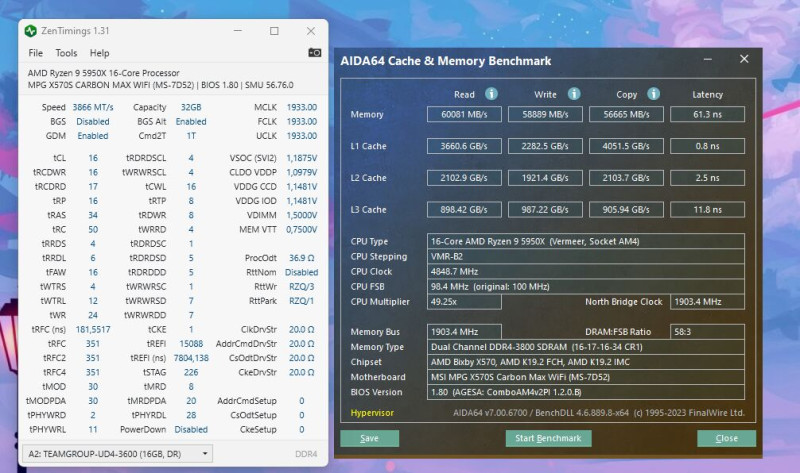Close the ZenTimings window
Viewport: 800px width, 473px height.
[x=311, y=31]
